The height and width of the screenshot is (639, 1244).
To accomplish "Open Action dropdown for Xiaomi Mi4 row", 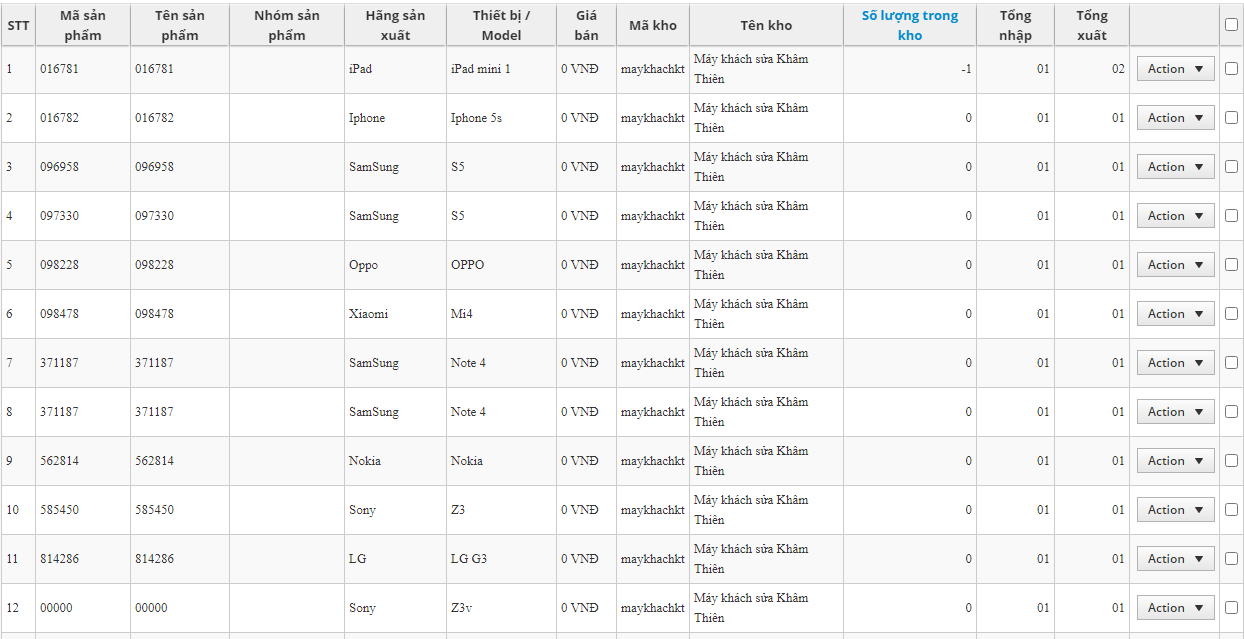I will 1175,314.
